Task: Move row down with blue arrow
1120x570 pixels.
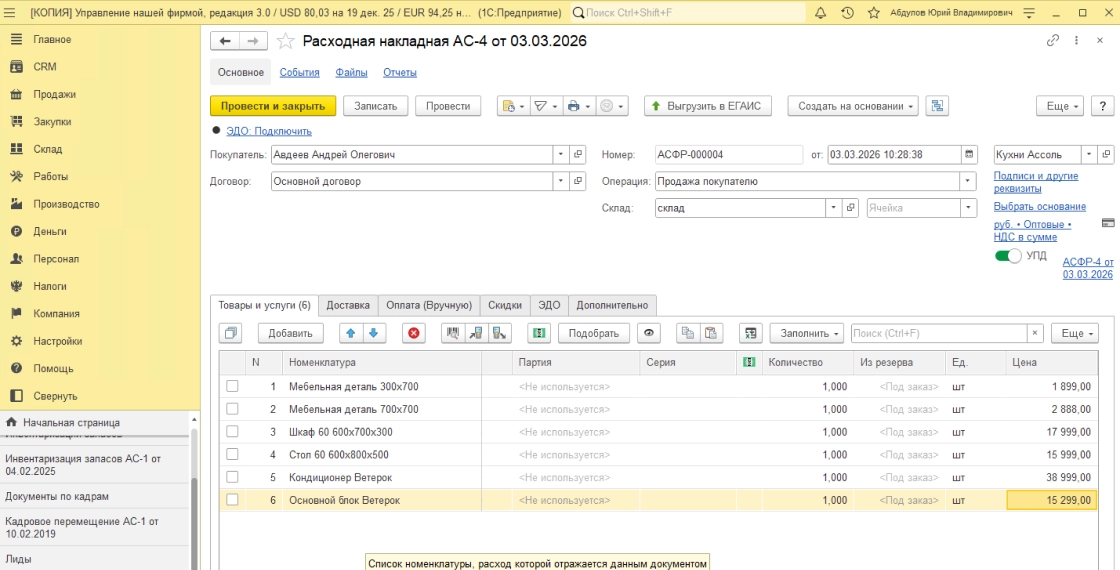Action: click(374, 333)
